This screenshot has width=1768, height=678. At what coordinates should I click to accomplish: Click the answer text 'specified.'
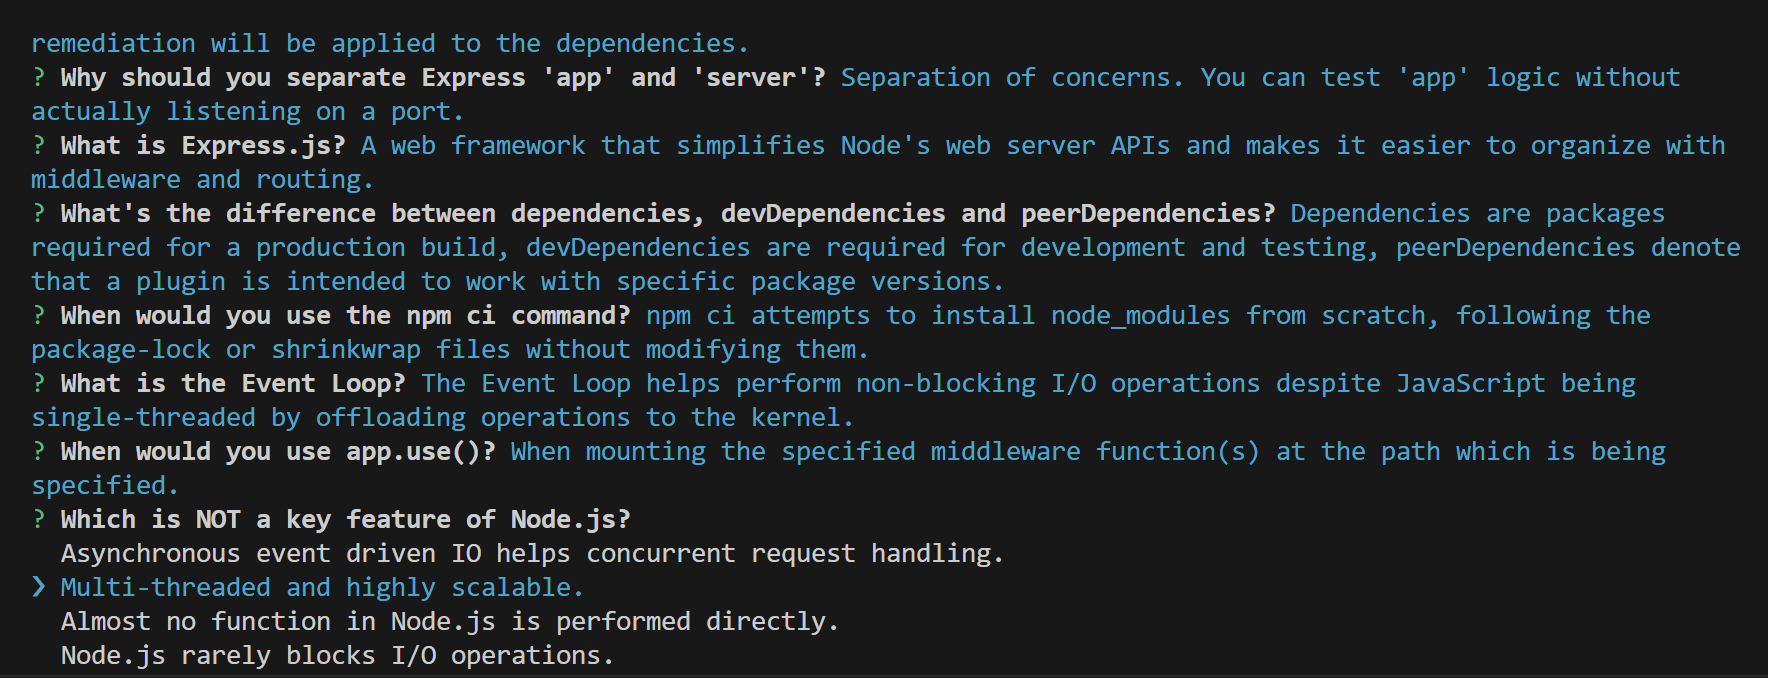point(105,486)
